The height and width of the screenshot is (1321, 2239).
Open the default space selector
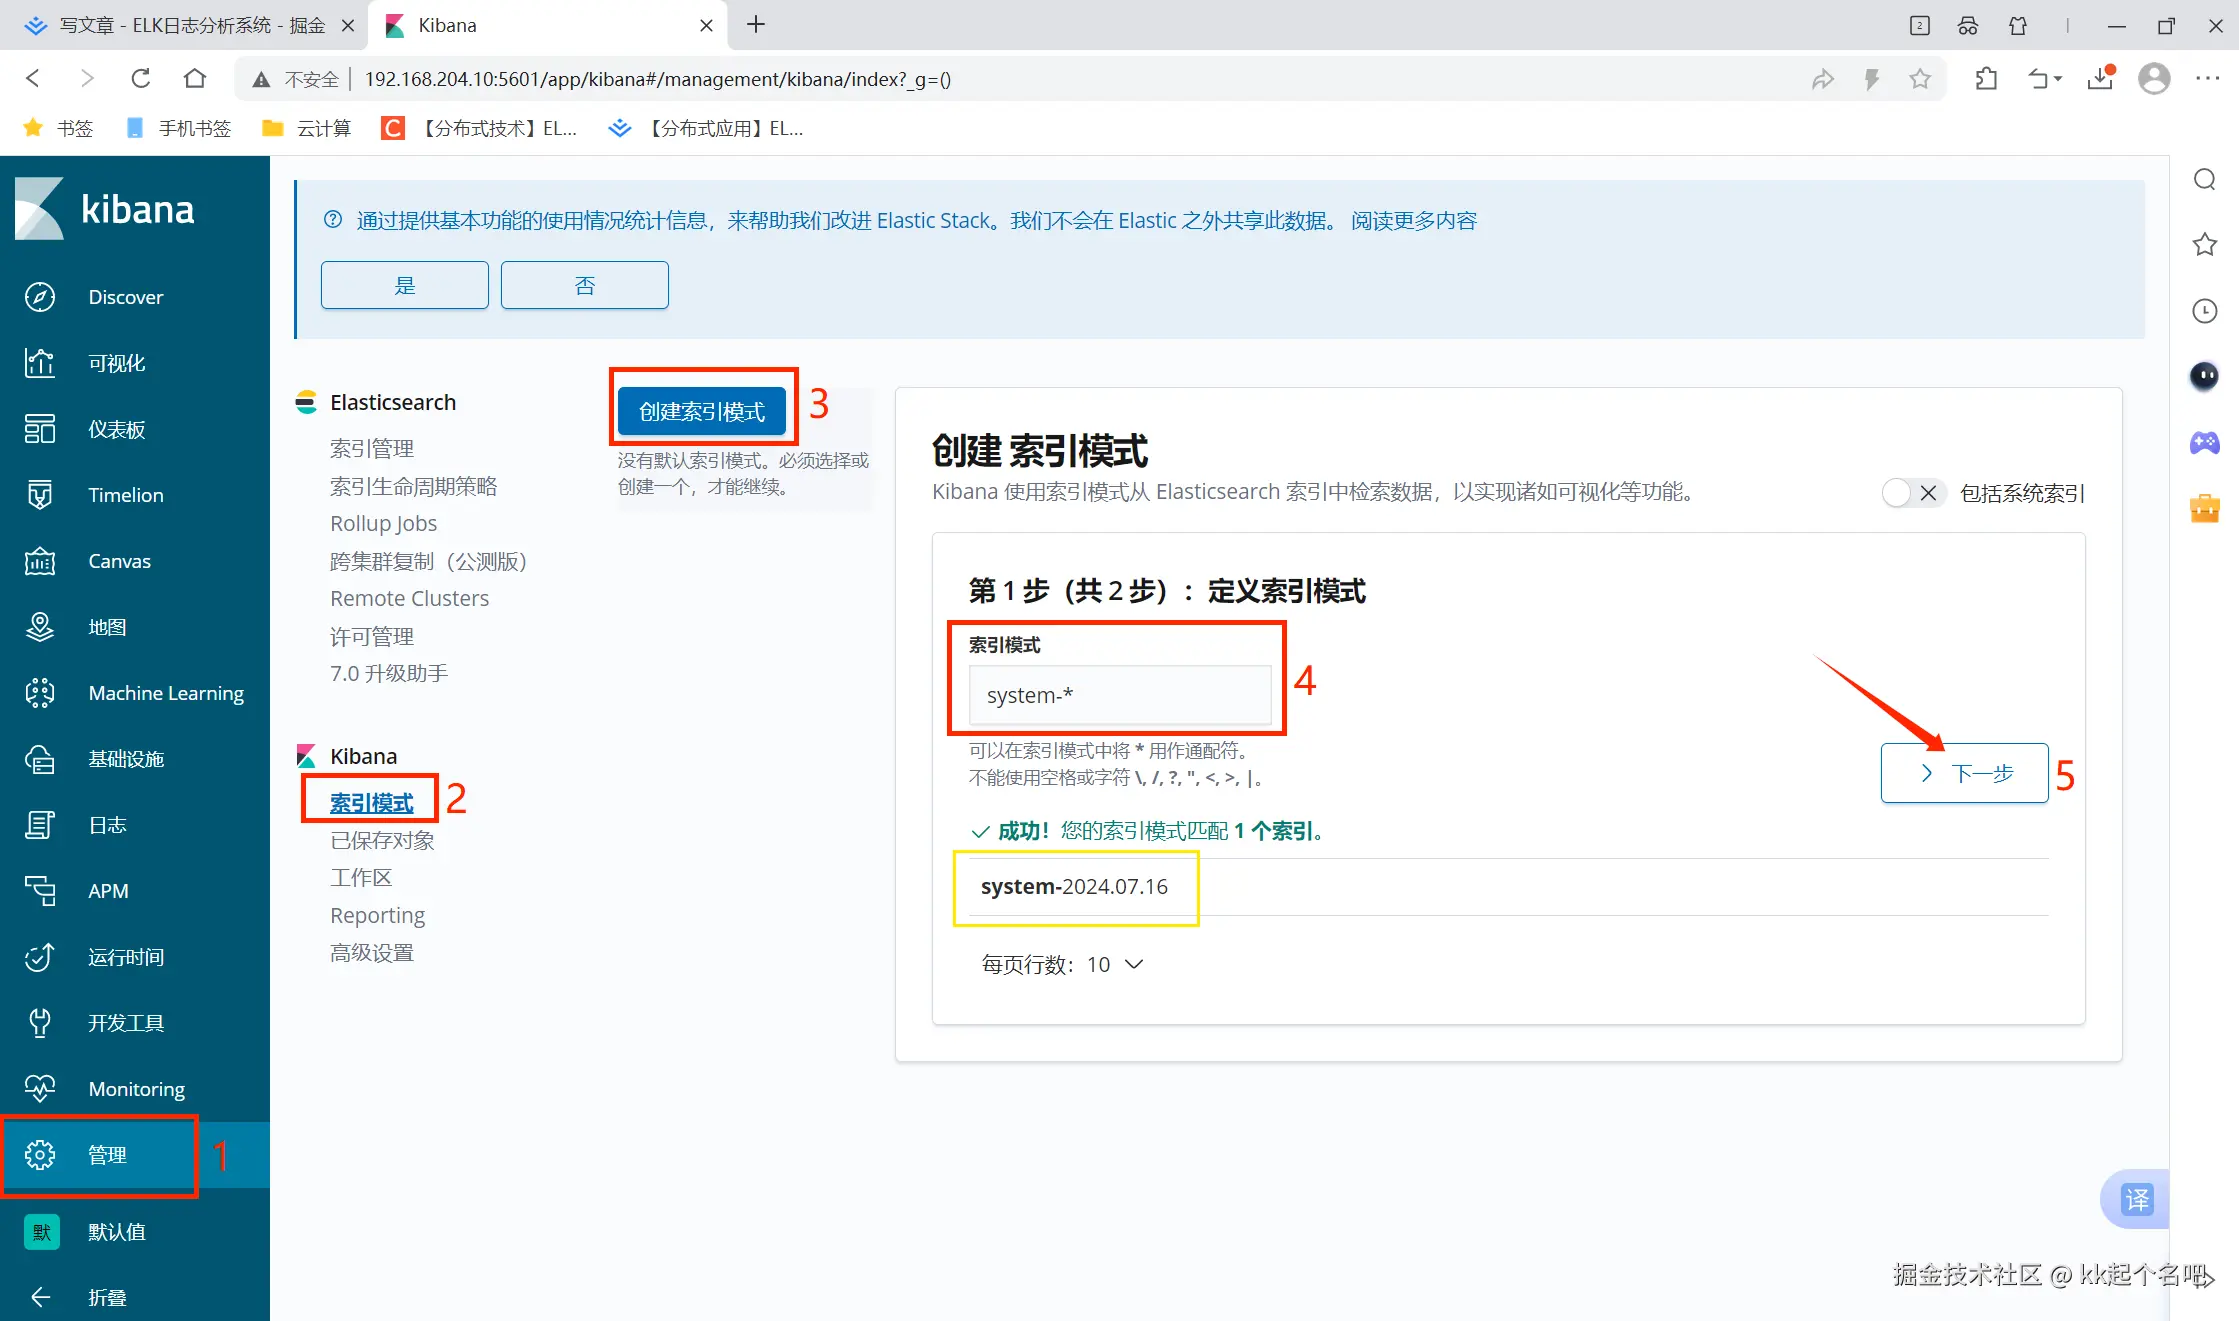(42, 1232)
